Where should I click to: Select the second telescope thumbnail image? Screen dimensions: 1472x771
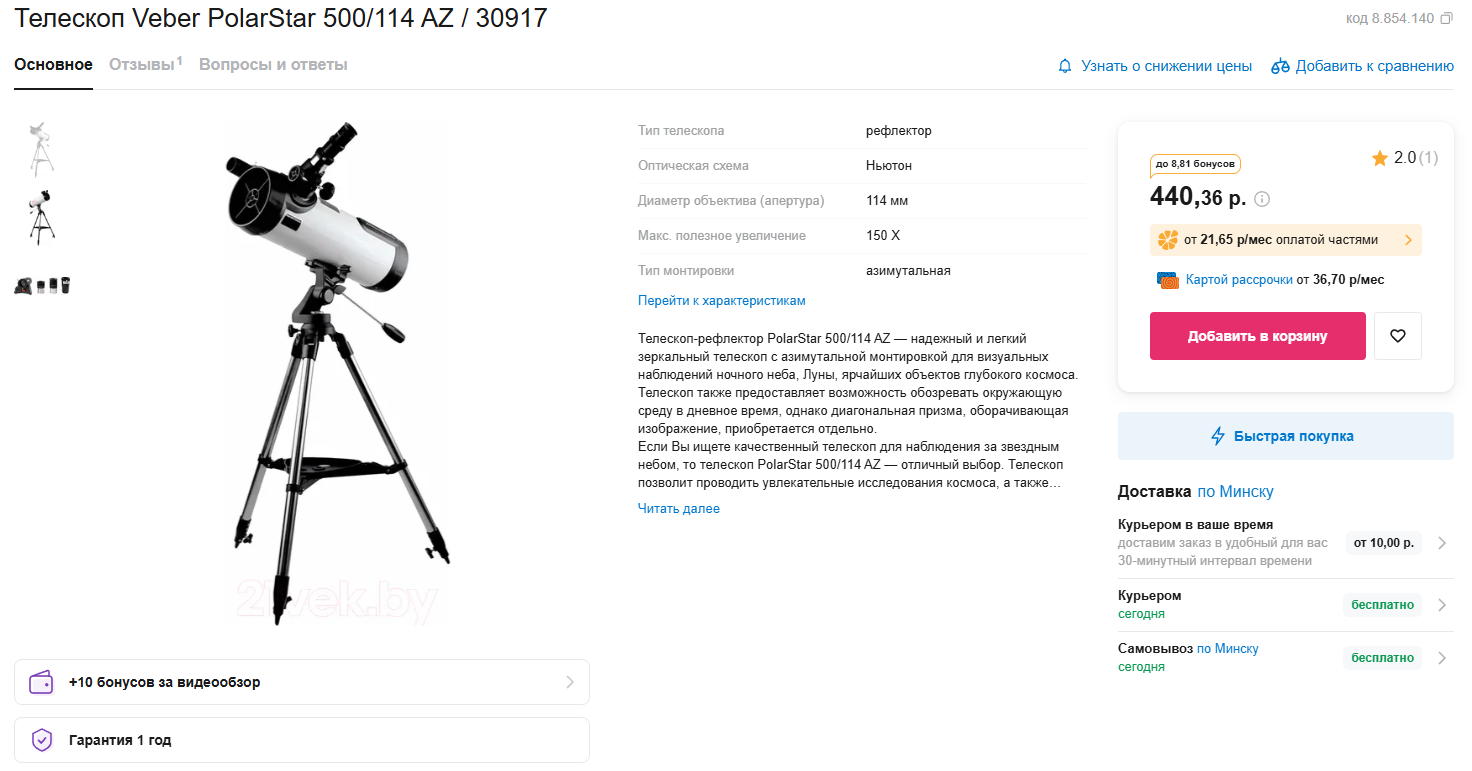point(41,217)
